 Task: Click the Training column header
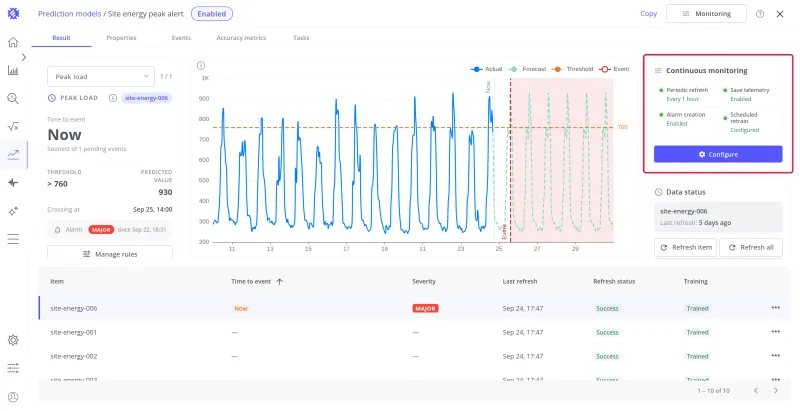(x=695, y=281)
